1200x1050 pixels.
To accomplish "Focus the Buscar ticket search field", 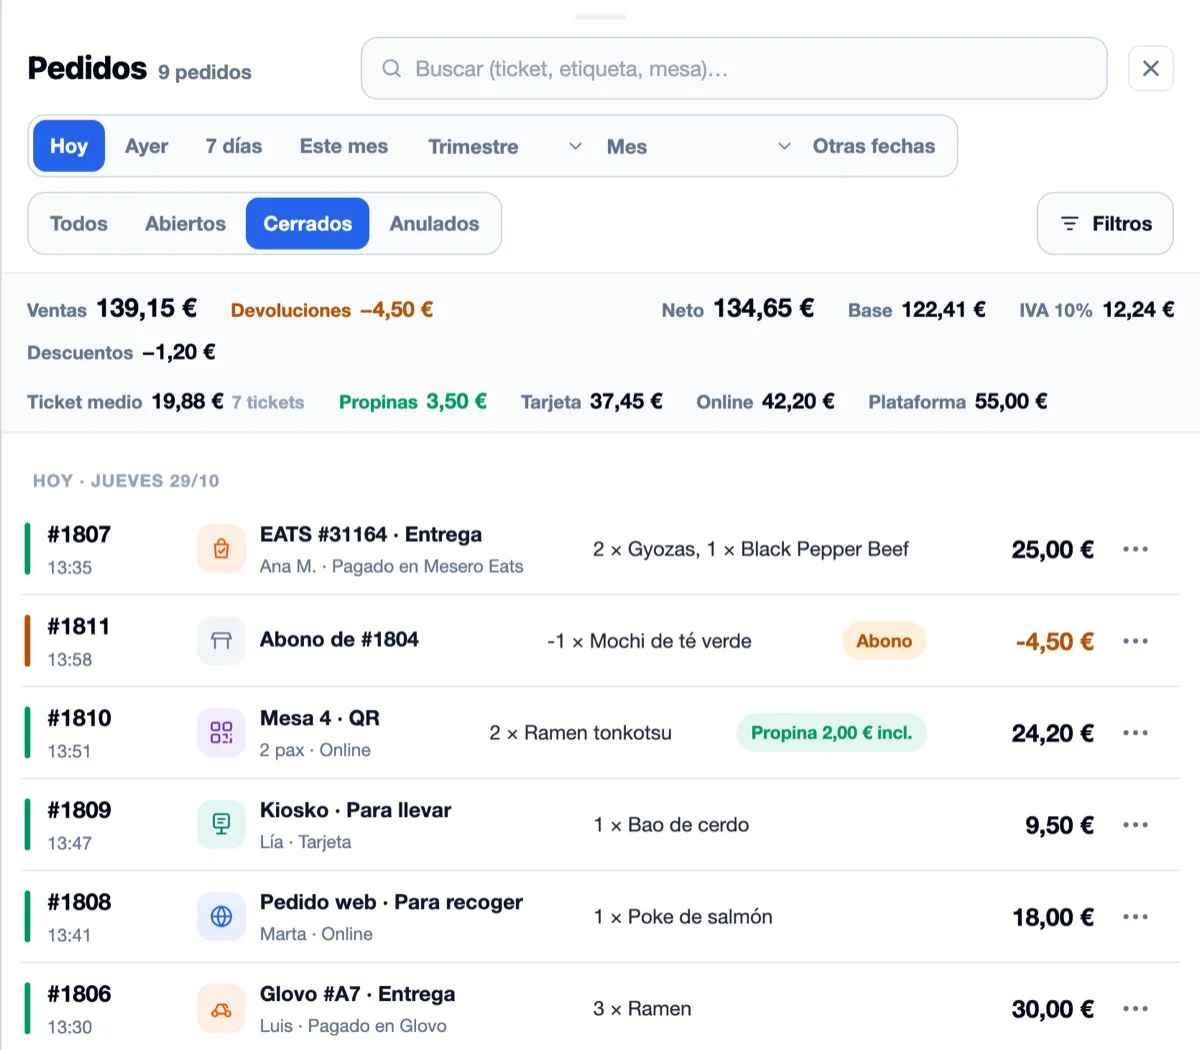I will 734,68.
